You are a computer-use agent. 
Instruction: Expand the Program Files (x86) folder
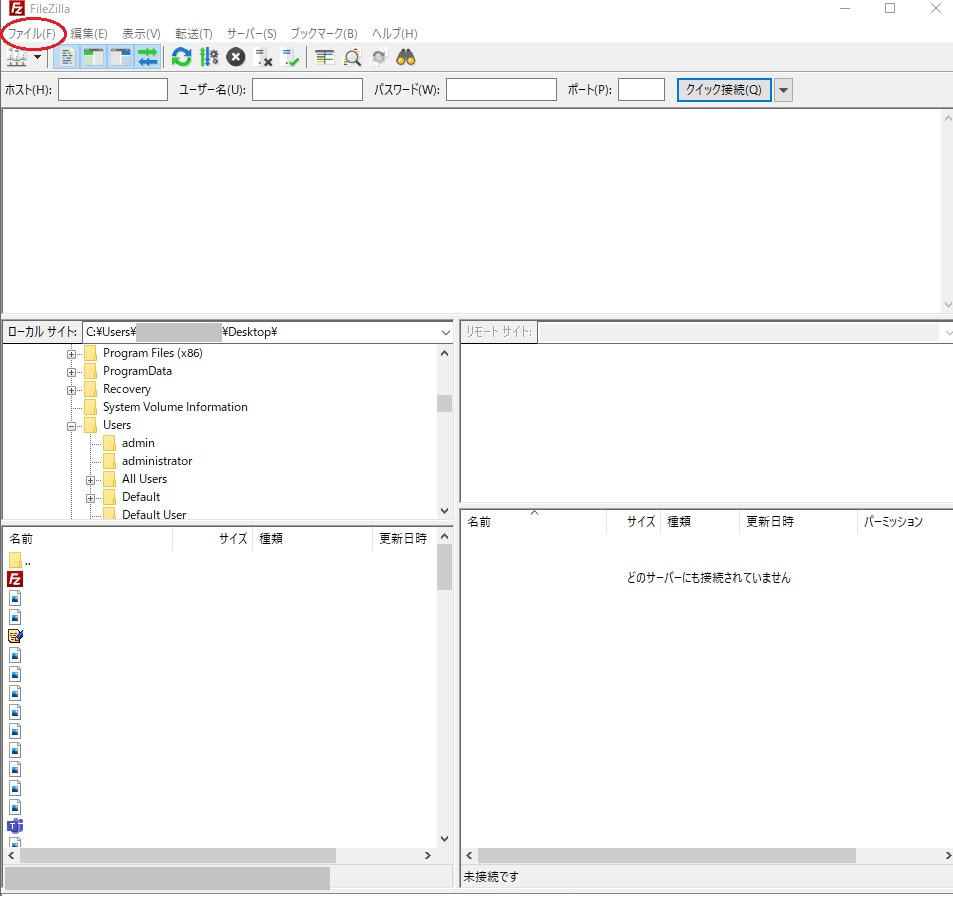tap(71, 354)
